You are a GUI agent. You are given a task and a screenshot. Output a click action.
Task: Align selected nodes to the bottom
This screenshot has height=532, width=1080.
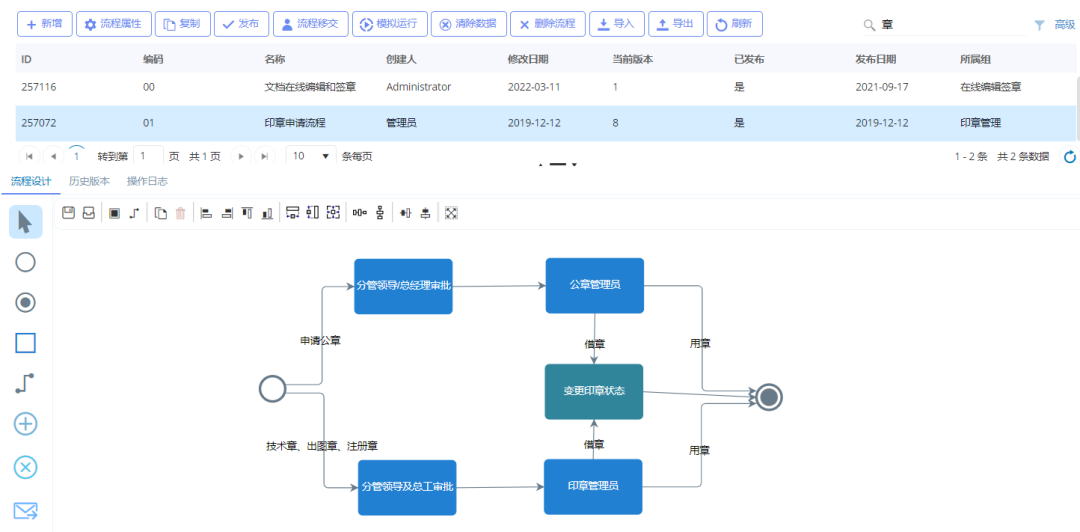[x=267, y=213]
